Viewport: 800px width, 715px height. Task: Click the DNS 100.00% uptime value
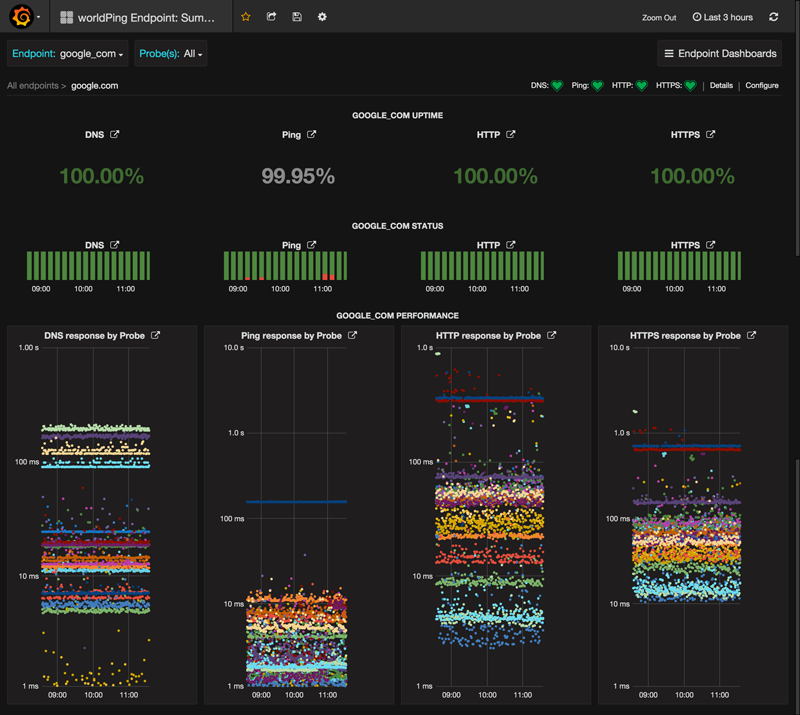point(102,177)
